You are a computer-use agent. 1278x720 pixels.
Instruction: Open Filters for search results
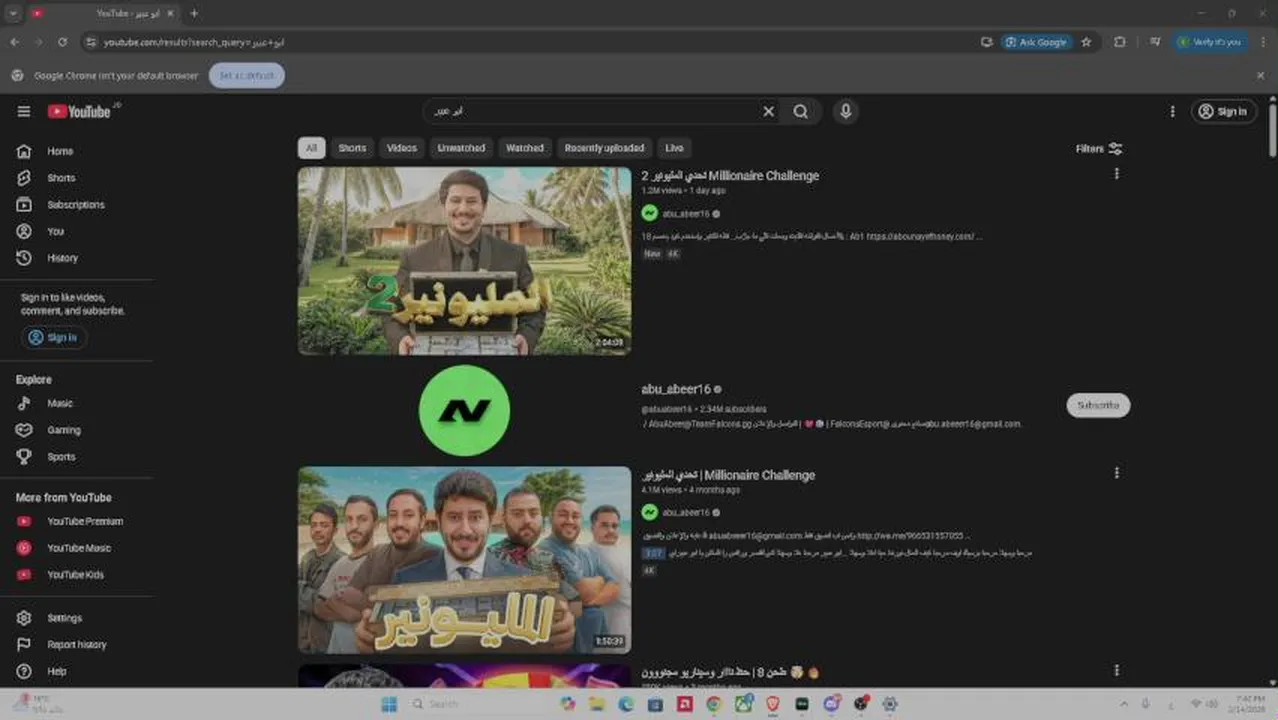point(1099,149)
